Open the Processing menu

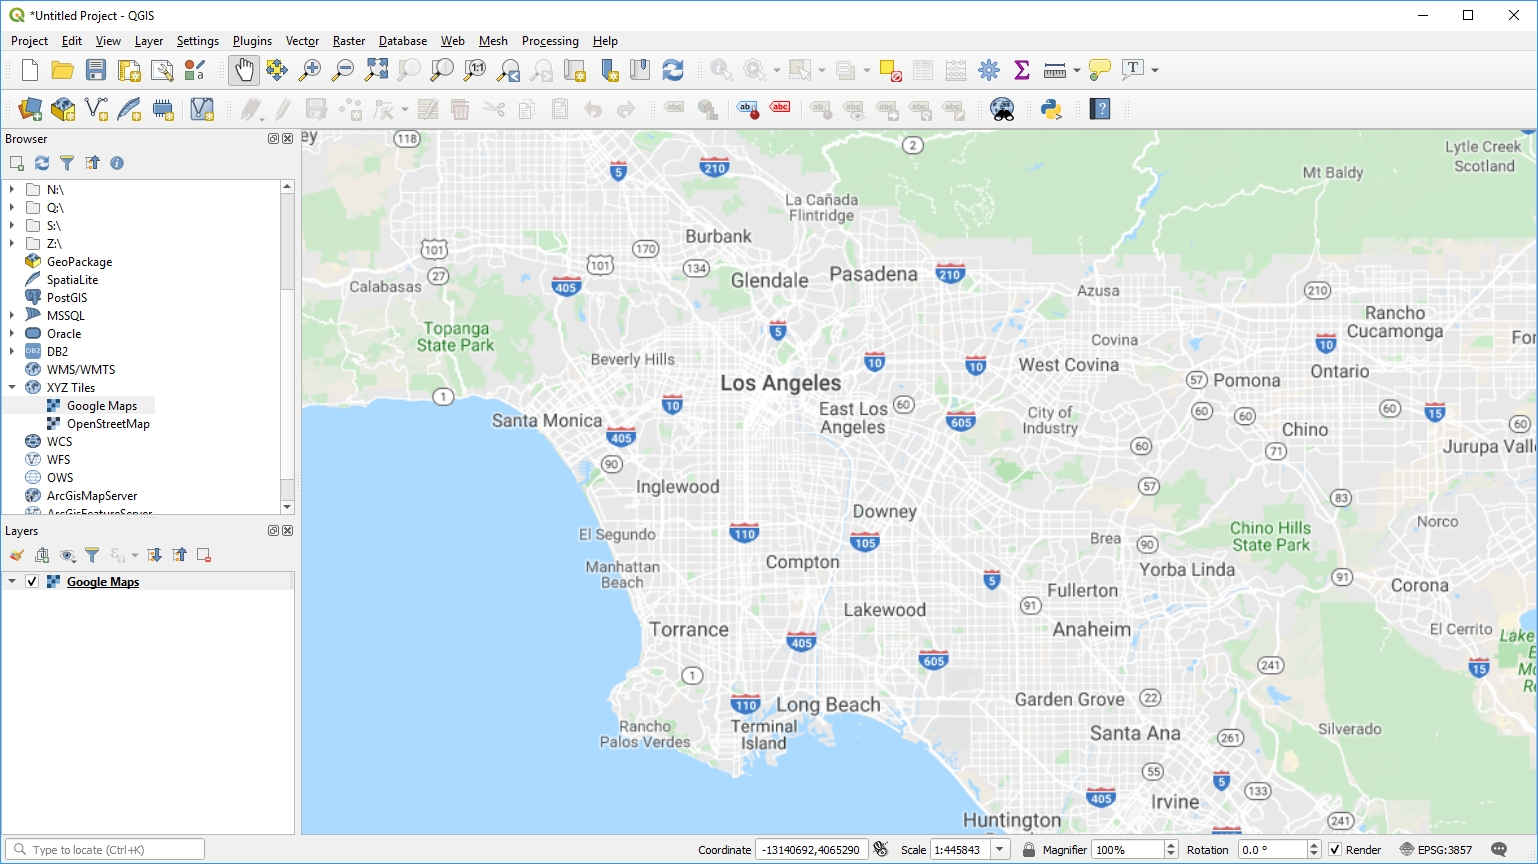tap(550, 41)
